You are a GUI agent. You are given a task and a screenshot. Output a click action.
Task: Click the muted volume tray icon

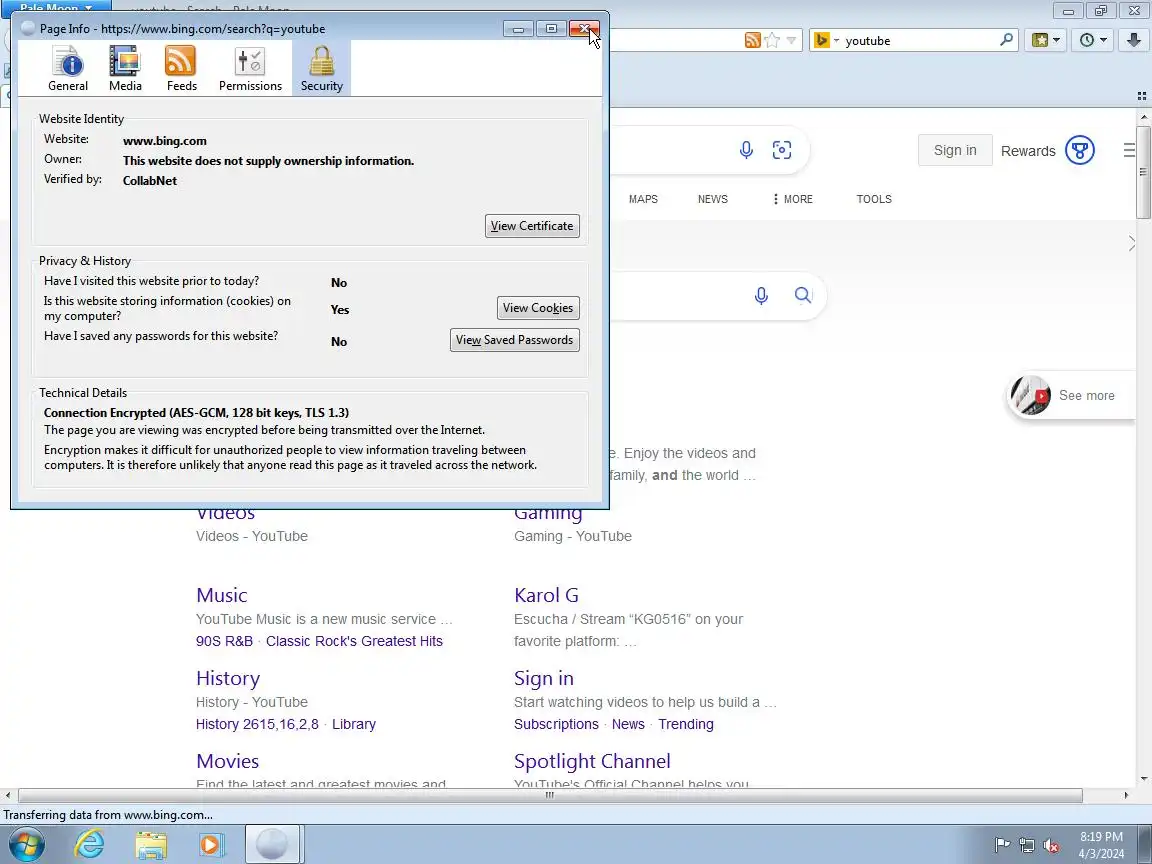point(1051,846)
